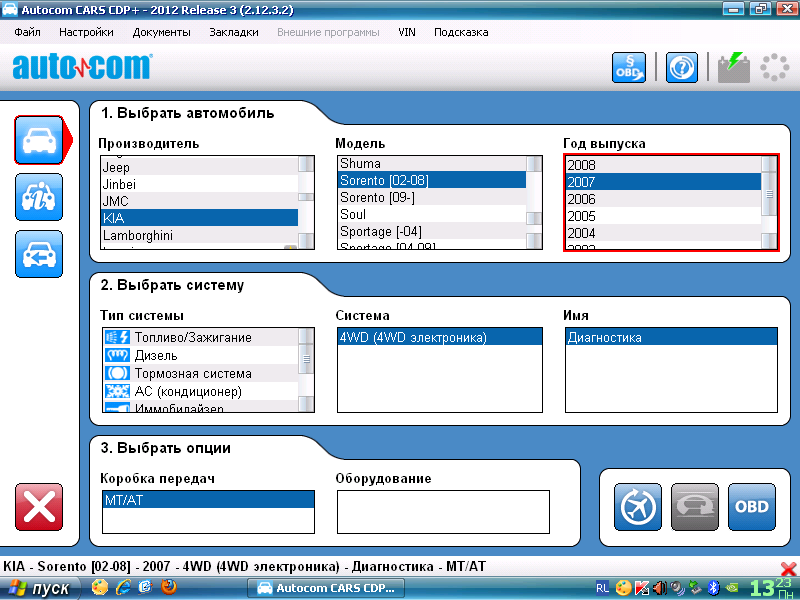The height and width of the screenshot is (600, 800).
Task: Click the third sidebar car with arrow icon
Action: 39,254
